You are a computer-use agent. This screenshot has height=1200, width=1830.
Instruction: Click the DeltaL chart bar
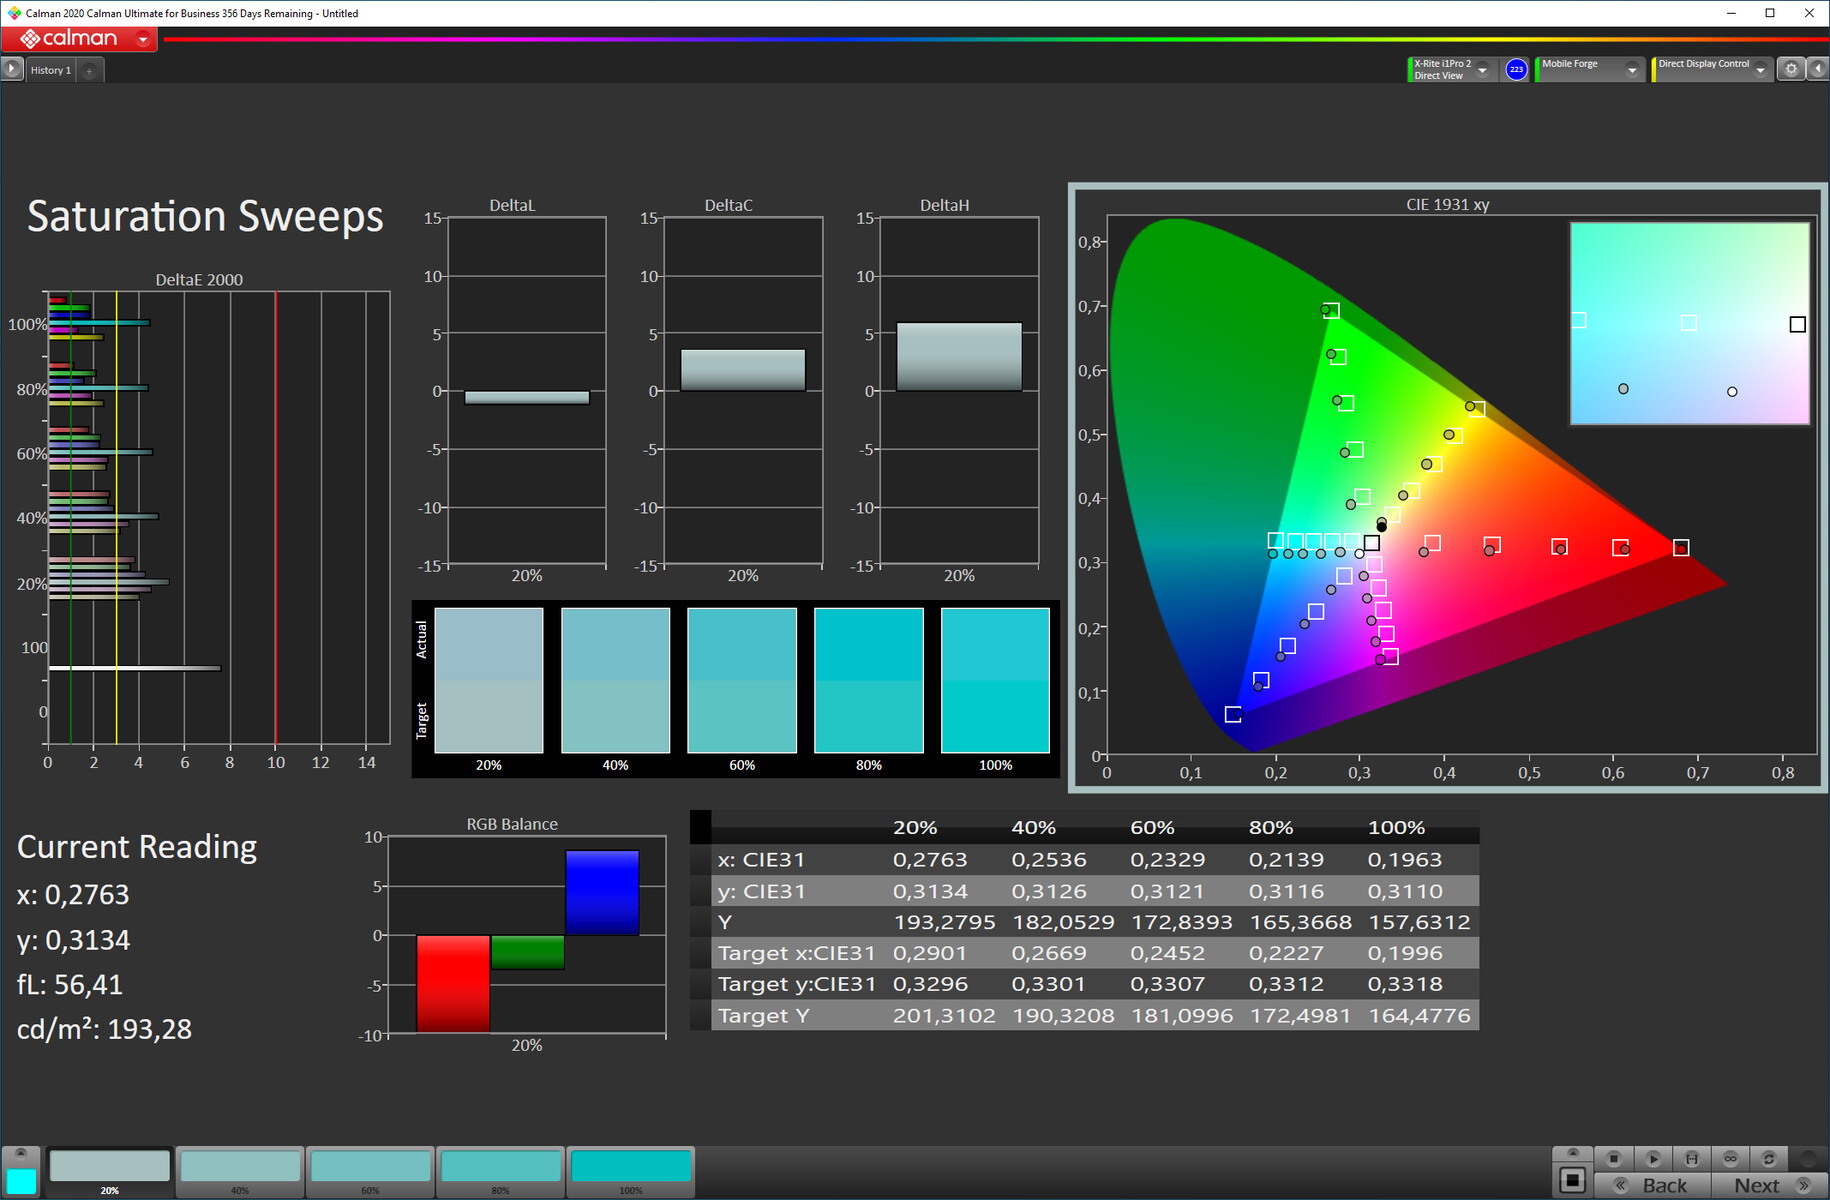(x=527, y=397)
